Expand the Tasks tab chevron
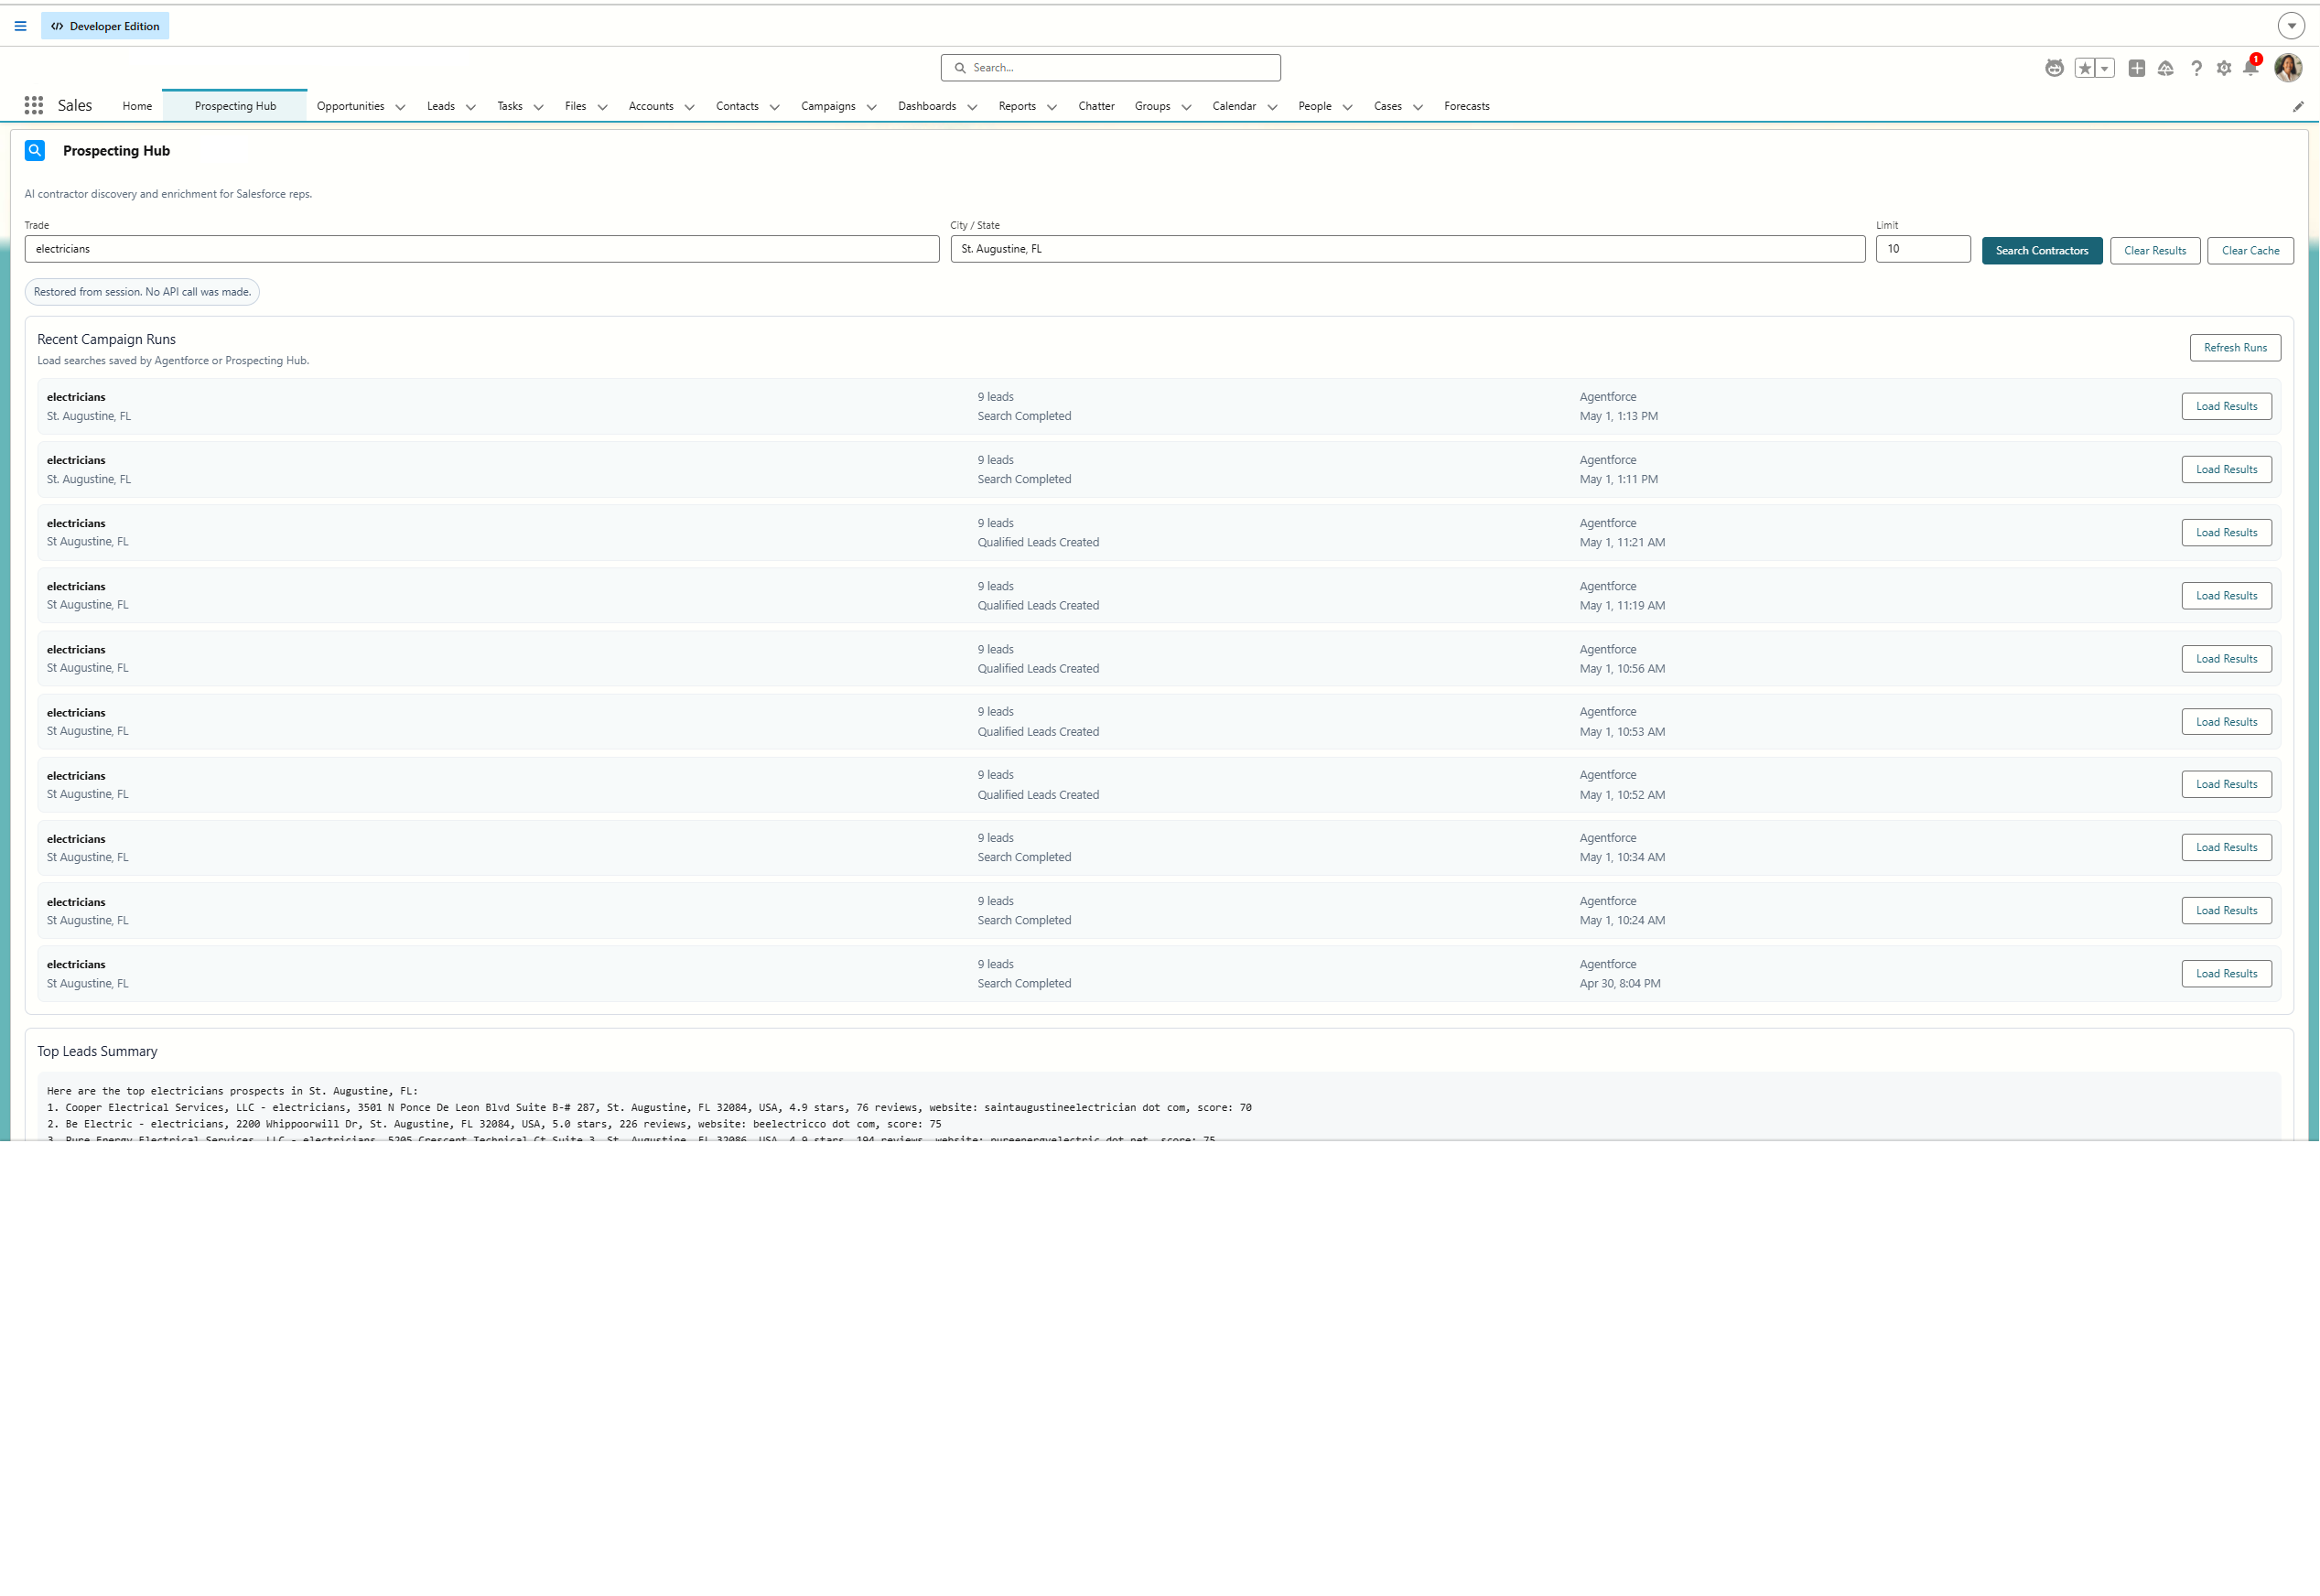 click(x=538, y=107)
